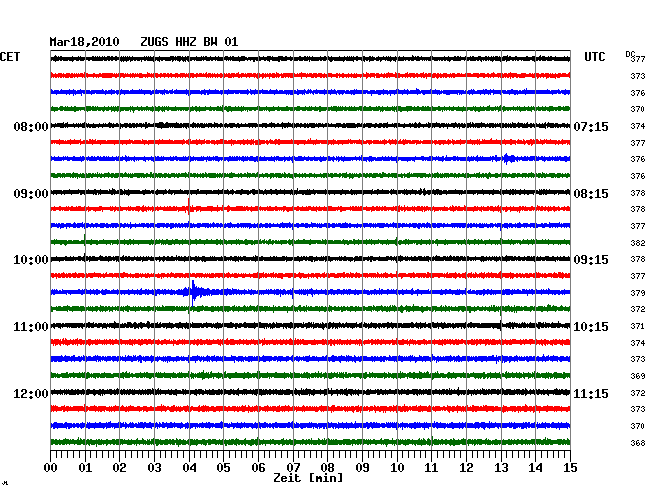Click DC value 372 beside the 11:15 label
The height and width of the screenshot is (494, 650).
638,393
